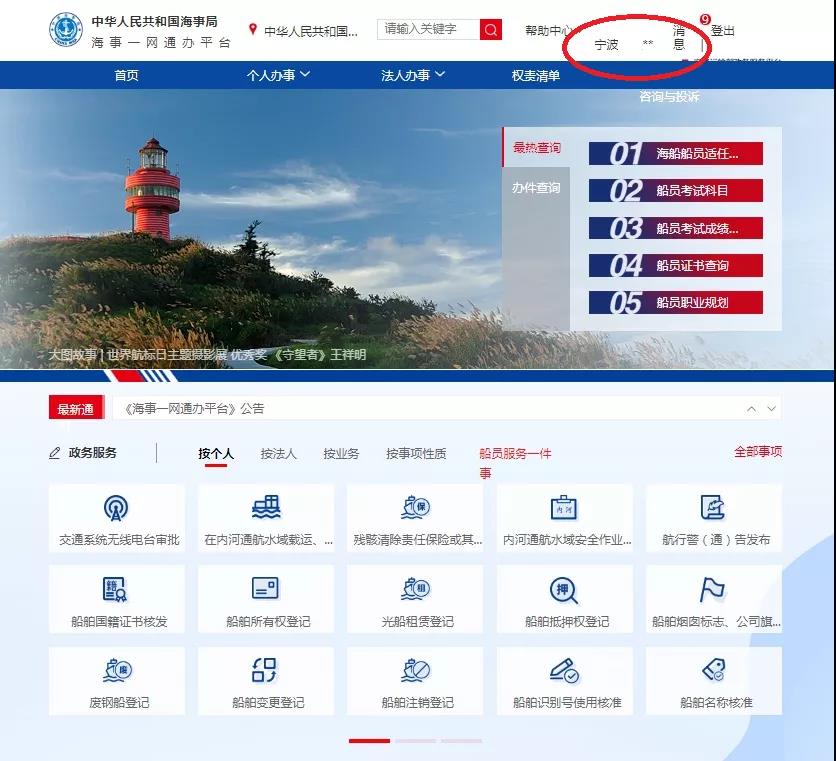The width and height of the screenshot is (836, 761).
Task: Open 船舶国籍证书核发 certificate icon
Action: point(115,589)
